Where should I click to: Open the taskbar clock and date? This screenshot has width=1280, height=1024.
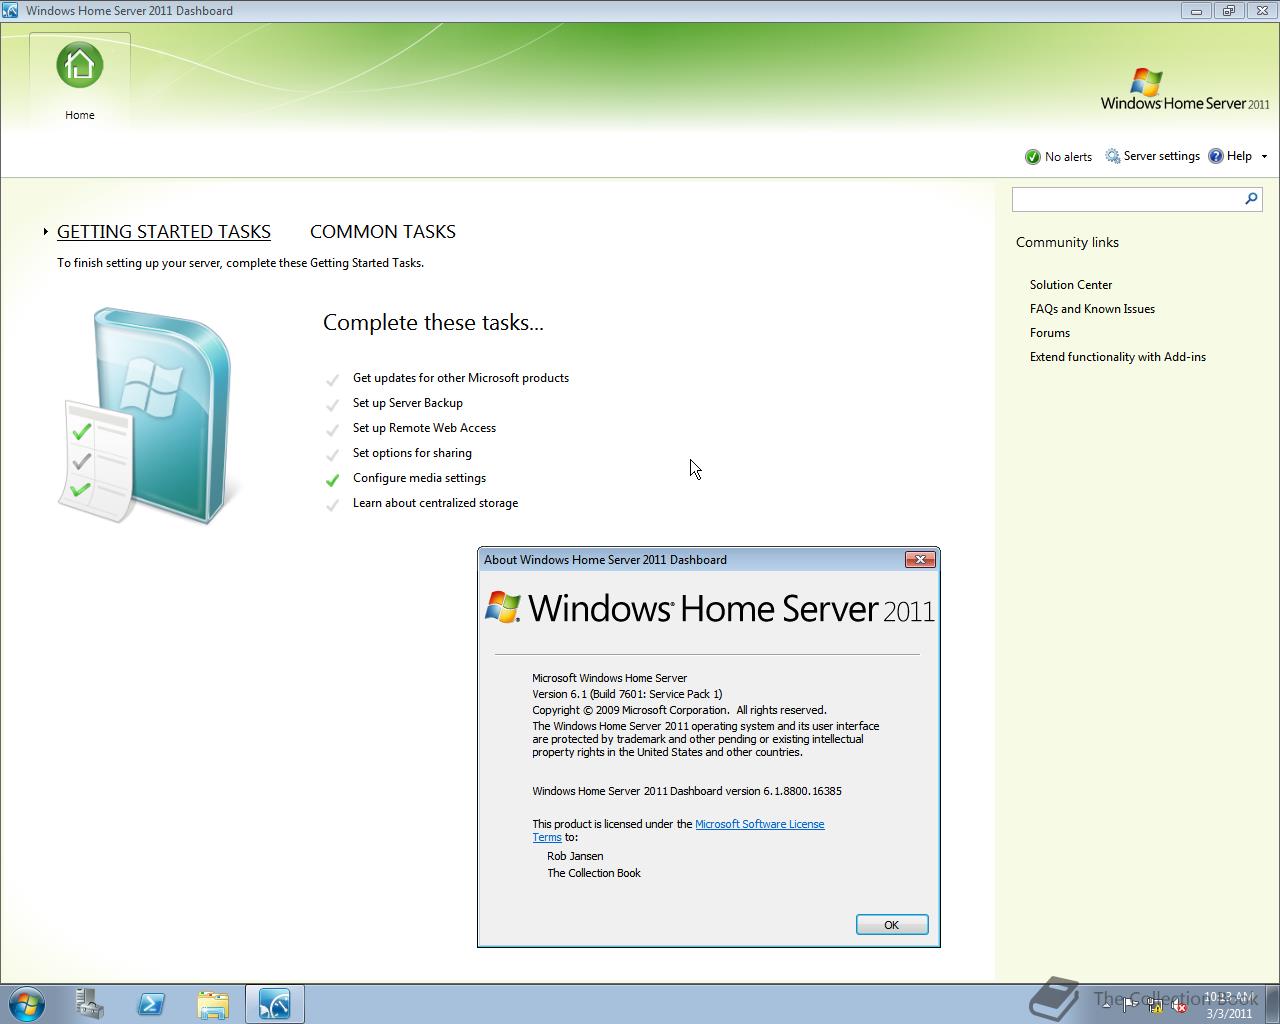[1229, 1005]
